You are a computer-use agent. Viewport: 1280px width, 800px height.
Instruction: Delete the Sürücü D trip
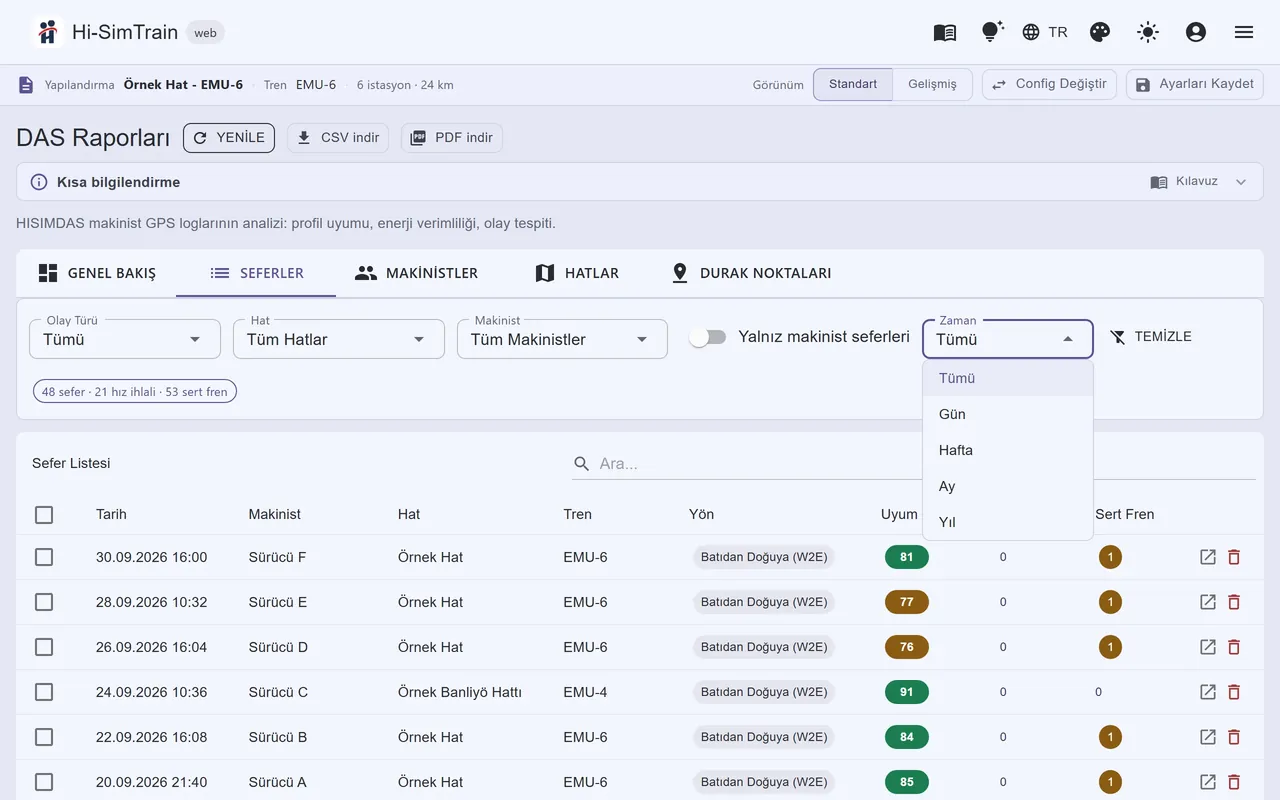[x=1234, y=647]
